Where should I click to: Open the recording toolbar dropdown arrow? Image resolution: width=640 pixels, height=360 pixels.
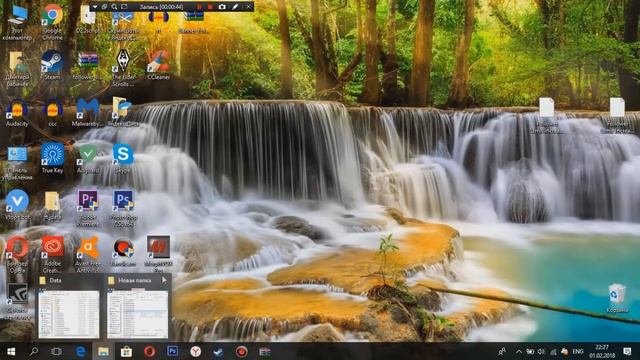95,7
